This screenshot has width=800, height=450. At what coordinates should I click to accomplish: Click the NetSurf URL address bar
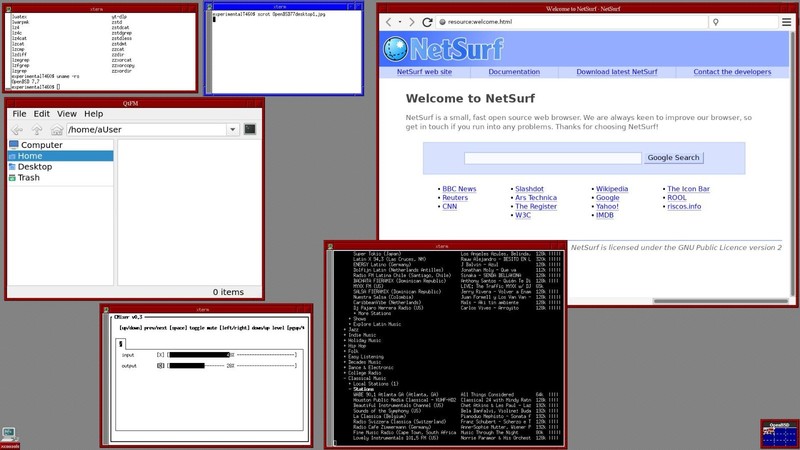click(572, 22)
